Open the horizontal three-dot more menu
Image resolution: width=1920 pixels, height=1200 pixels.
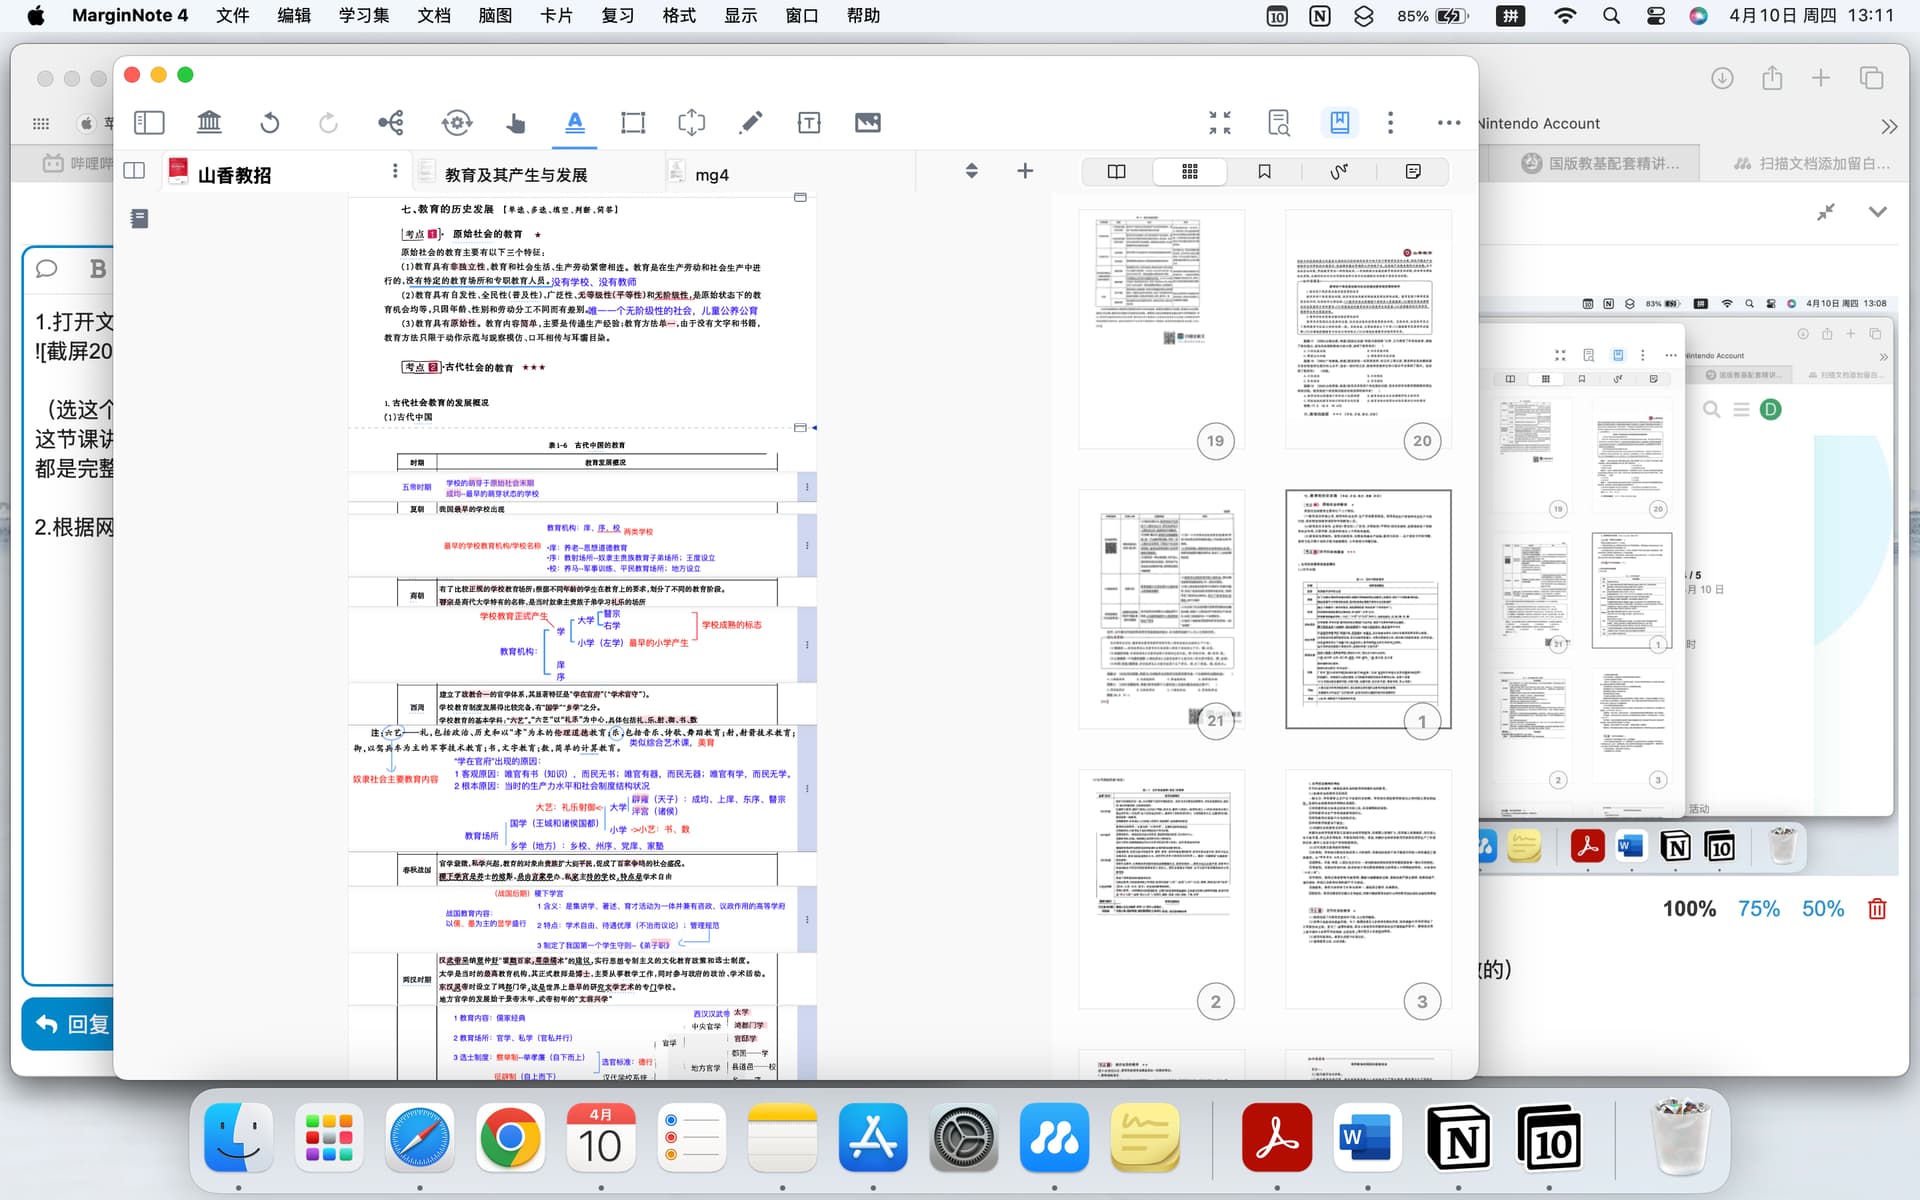coord(1449,122)
